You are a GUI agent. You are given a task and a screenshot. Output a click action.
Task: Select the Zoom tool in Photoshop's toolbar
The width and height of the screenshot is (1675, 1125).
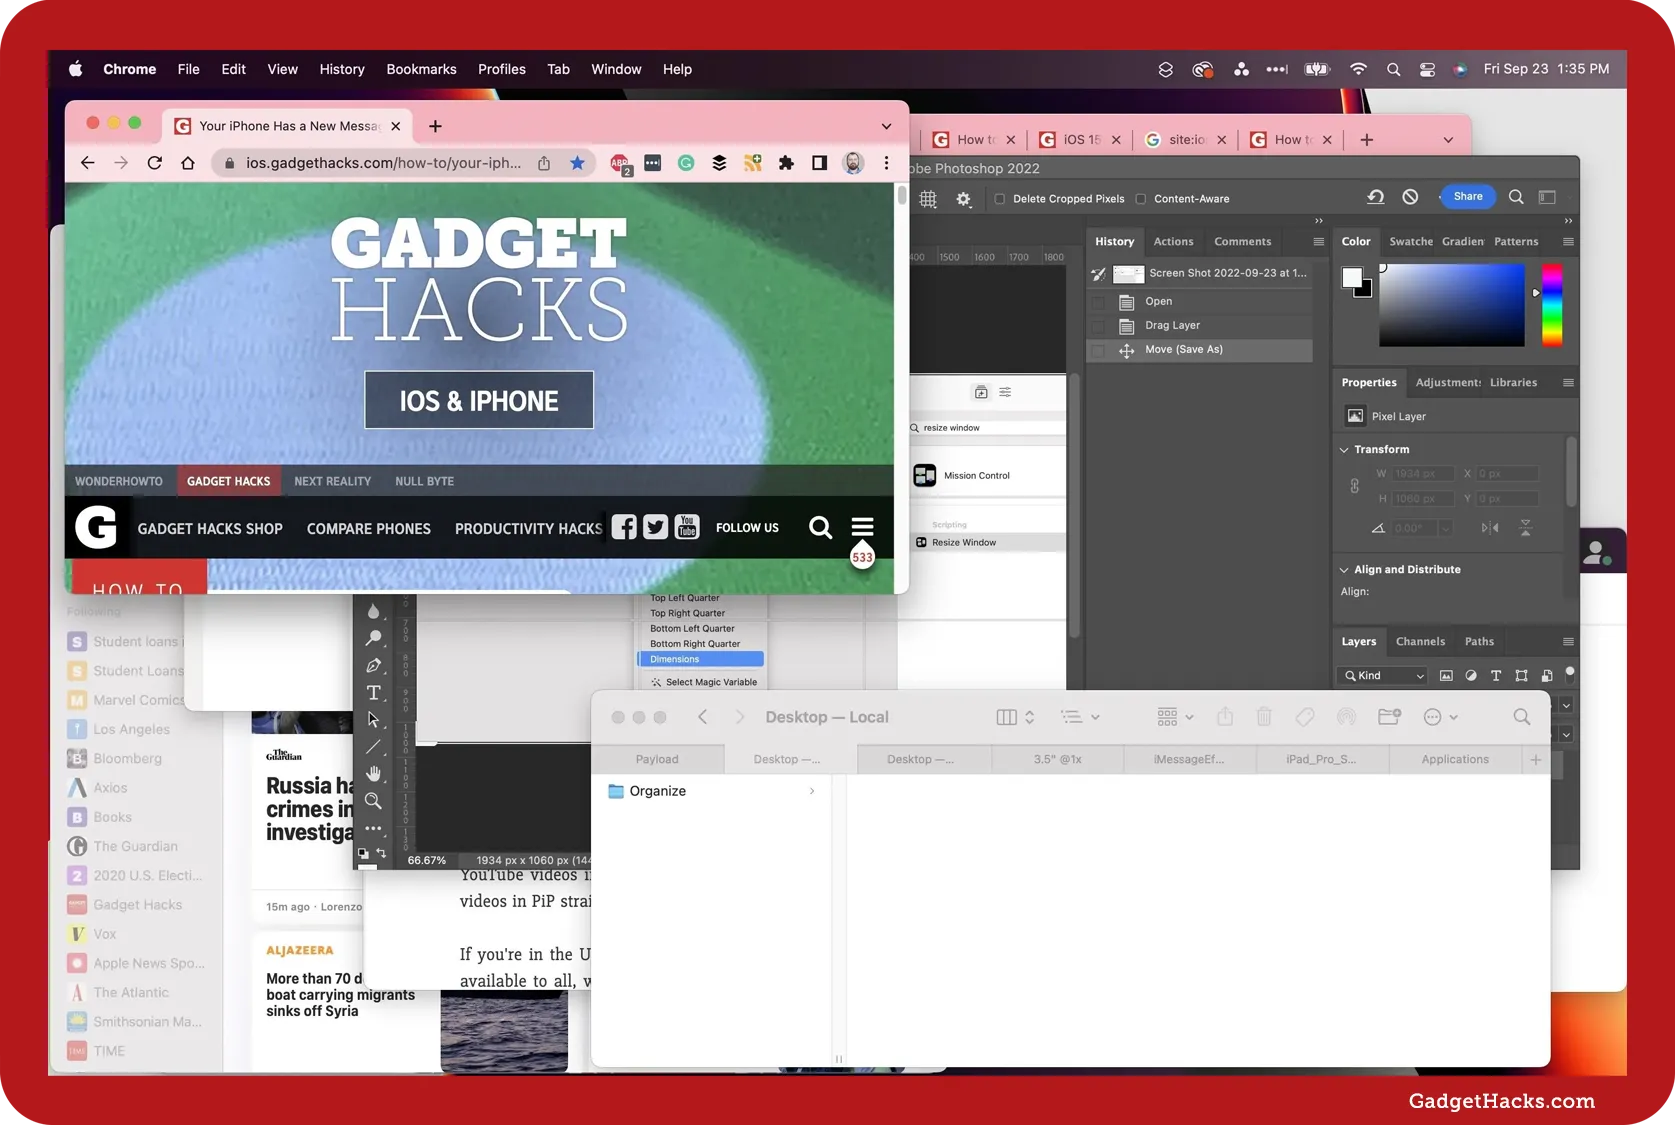(374, 801)
